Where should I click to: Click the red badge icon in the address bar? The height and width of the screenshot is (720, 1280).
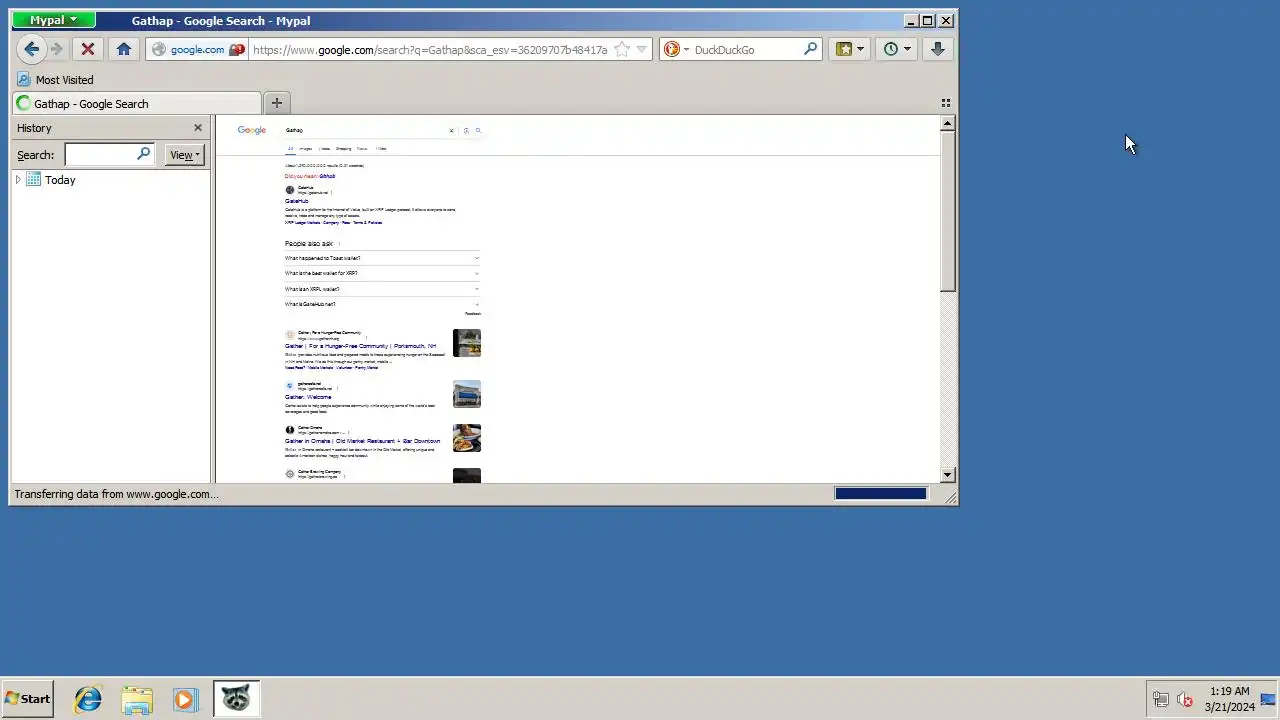[237, 50]
